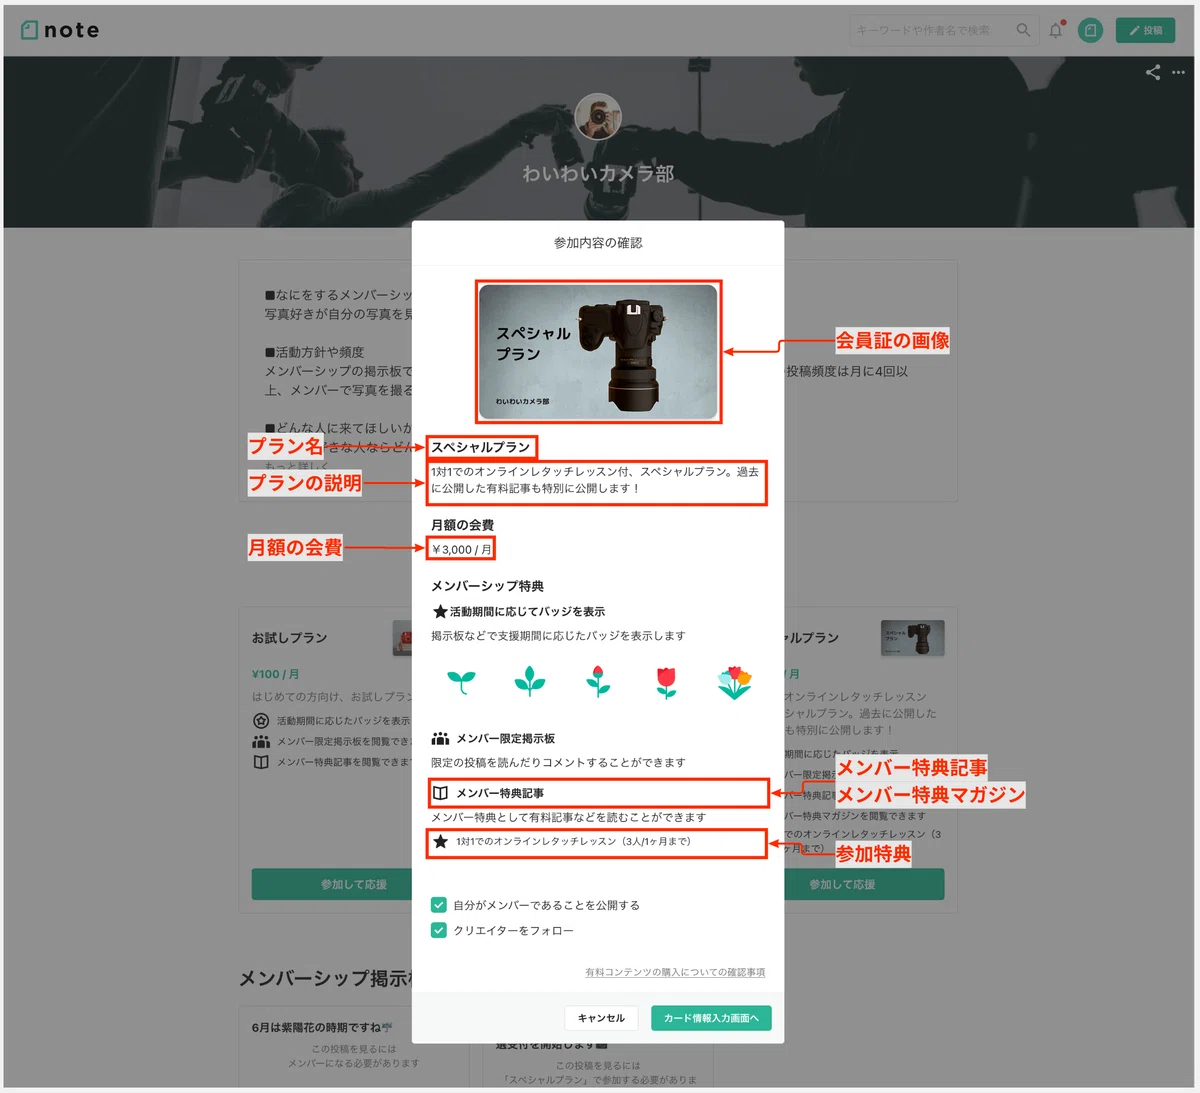Open the notifications bell
The width and height of the screenshot is (1200, 1093).
click(1056, 30)
